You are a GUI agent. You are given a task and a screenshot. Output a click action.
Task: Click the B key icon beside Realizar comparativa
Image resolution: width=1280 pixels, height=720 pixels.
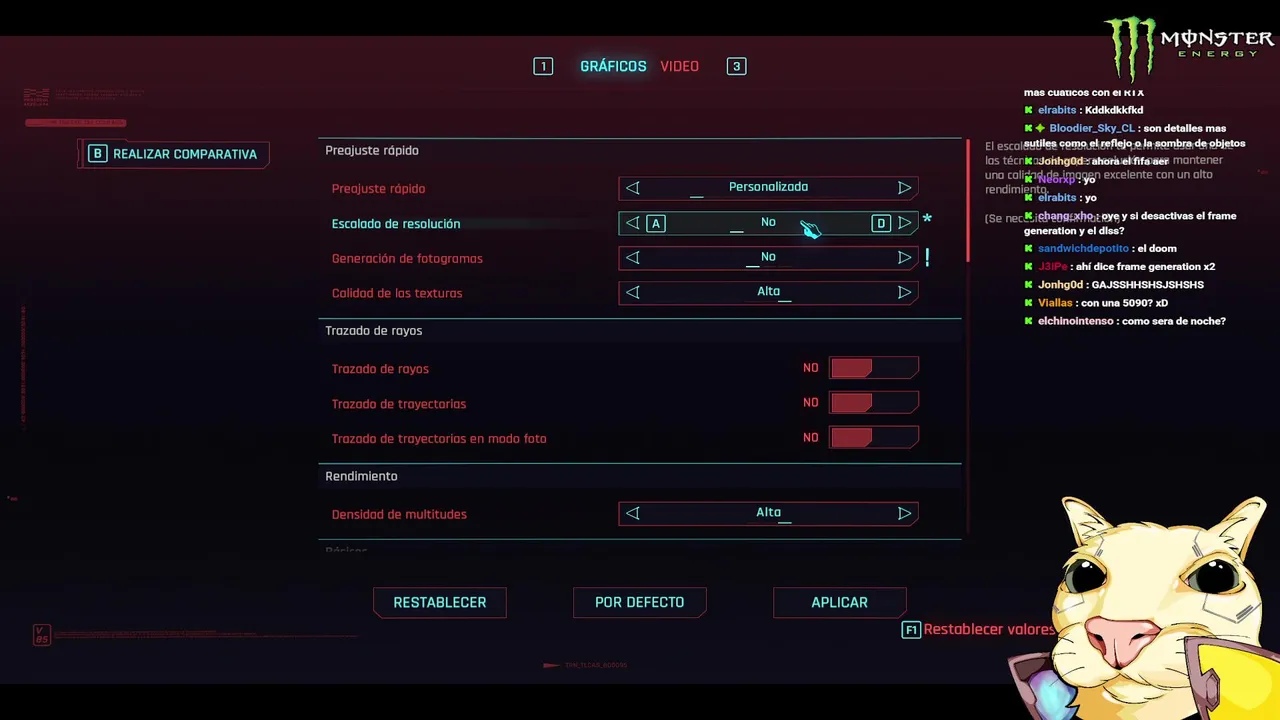[97, 154]
